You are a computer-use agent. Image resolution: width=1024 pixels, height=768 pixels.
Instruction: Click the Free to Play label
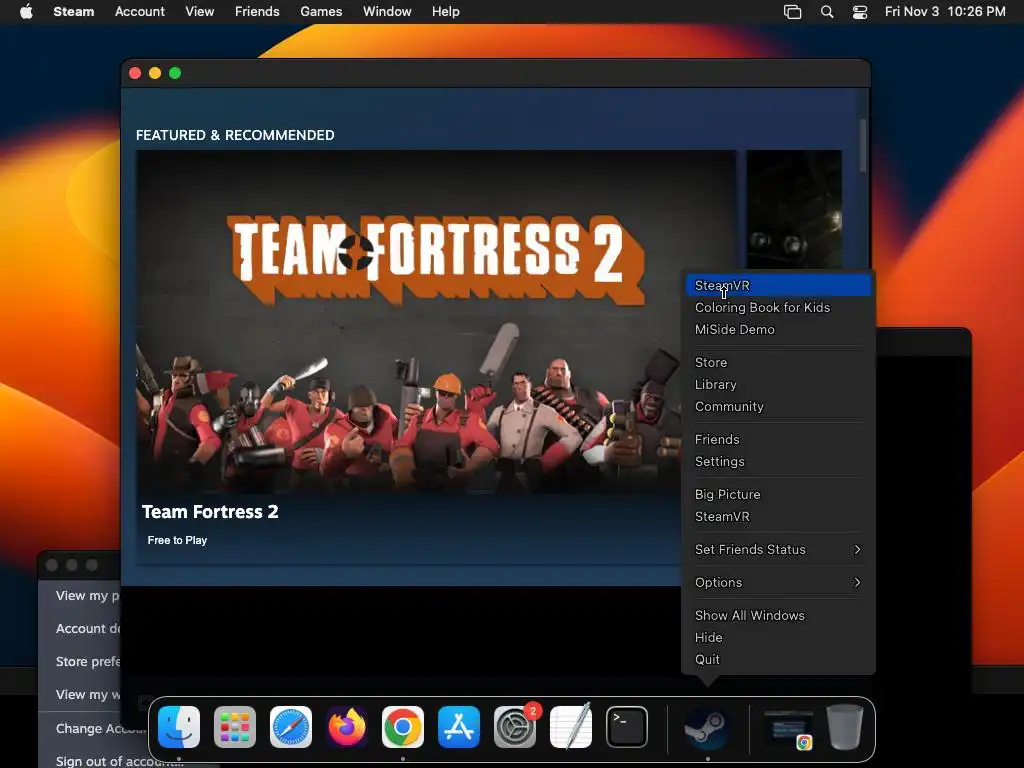(x=177, y=540)
